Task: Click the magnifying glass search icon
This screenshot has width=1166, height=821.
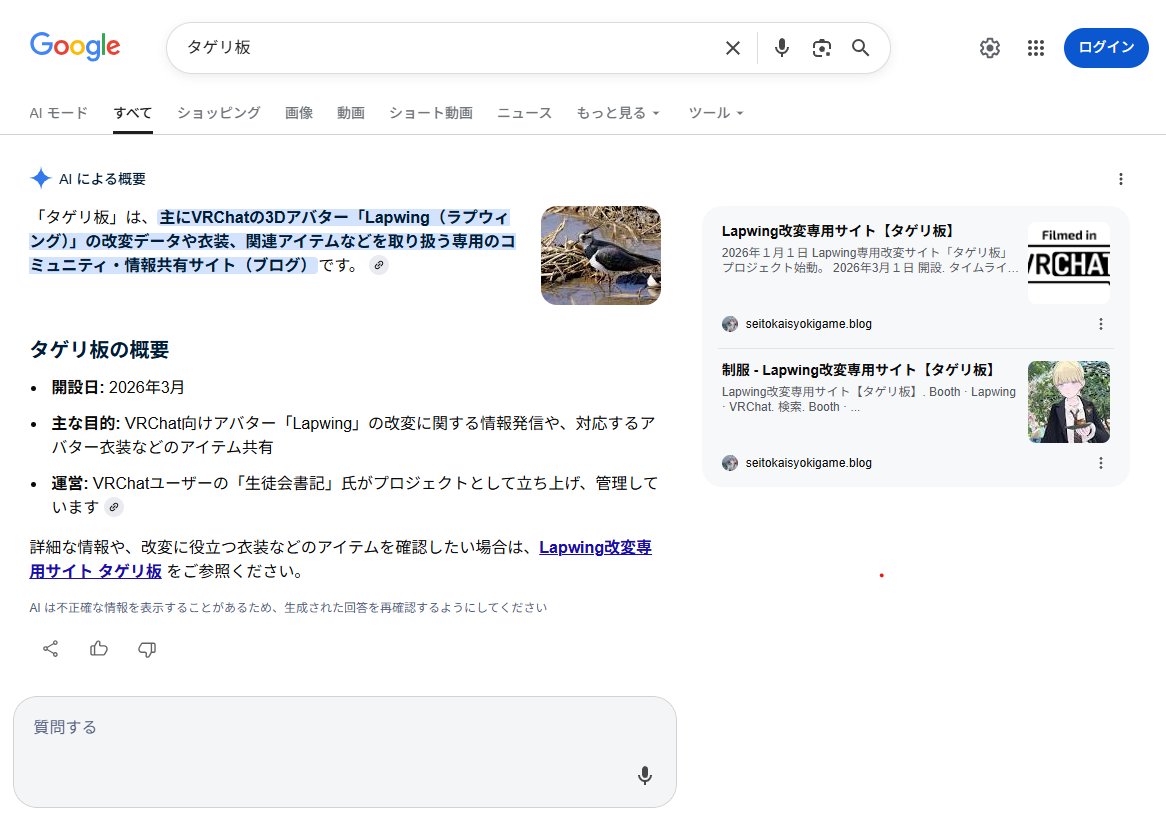Action: (x=860, y=48)
